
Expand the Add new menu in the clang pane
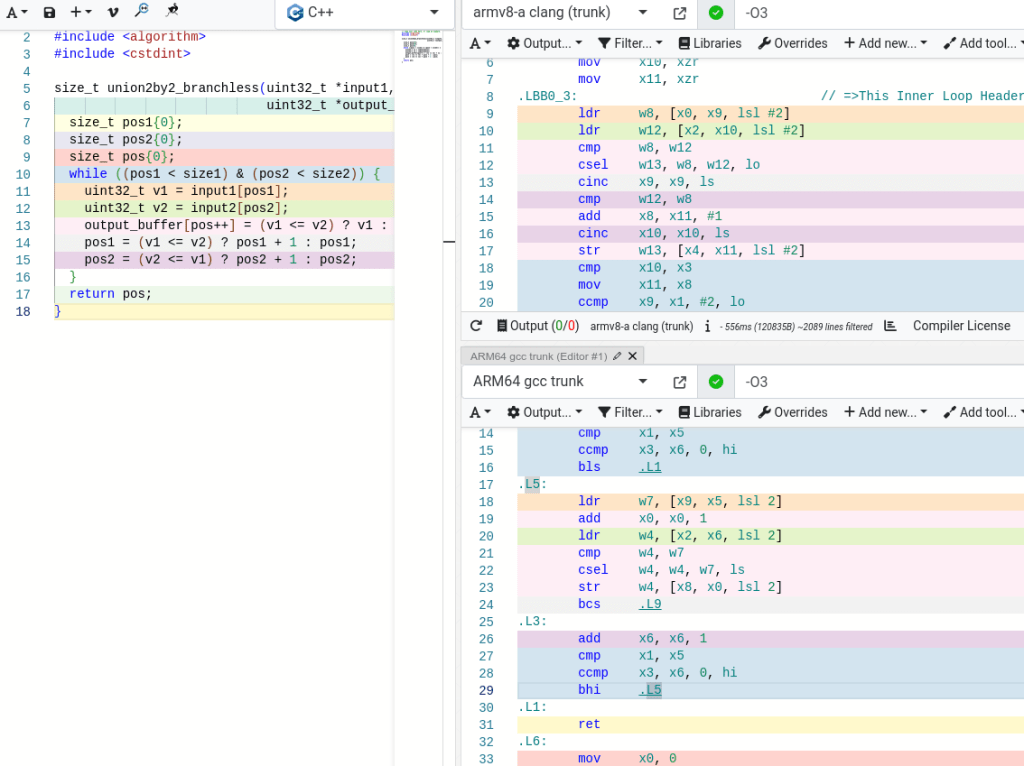pos(885,43)
